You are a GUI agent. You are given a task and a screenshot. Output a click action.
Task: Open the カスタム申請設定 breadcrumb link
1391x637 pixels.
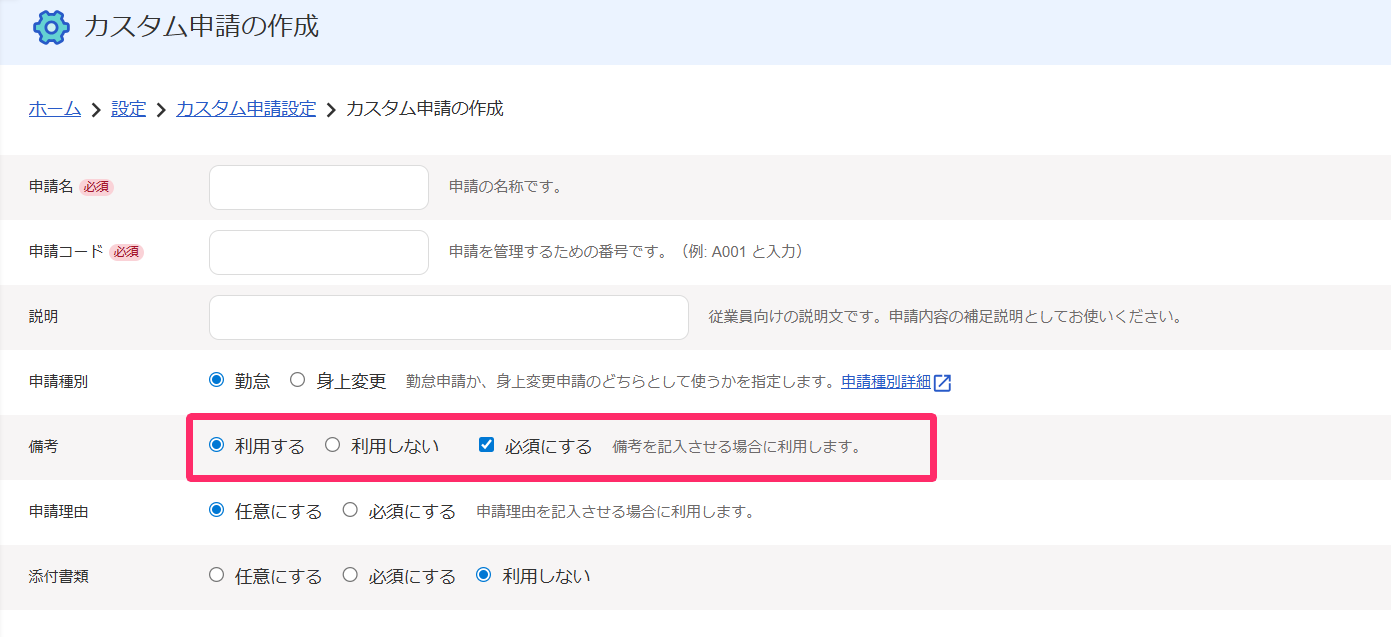click(x=246, y=109)
